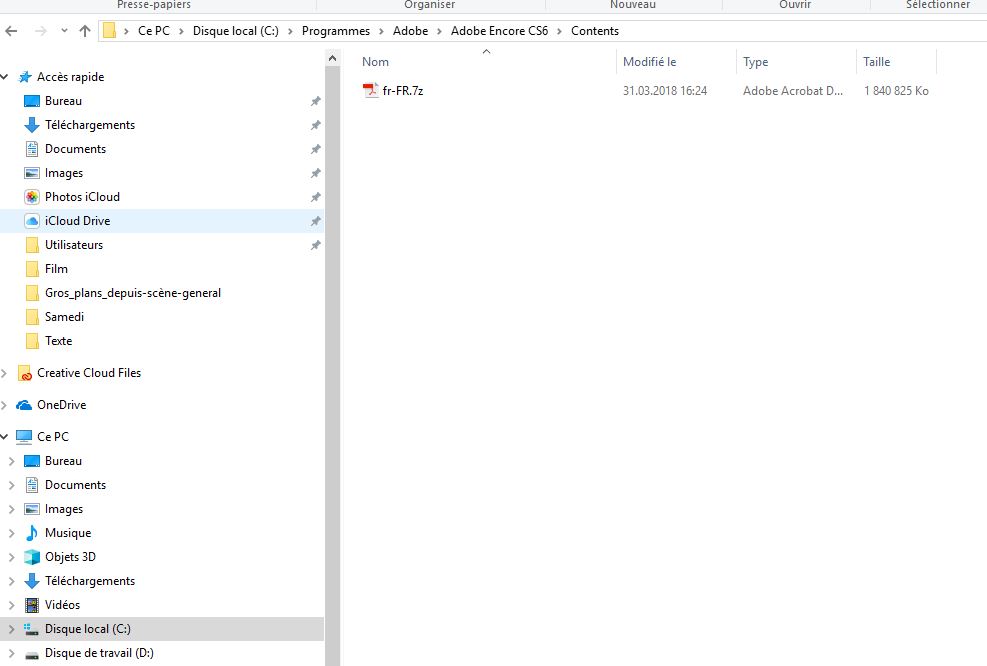Go forward with the right arrow button
This screenshot has height=666, width=987.
pos(41,31)
